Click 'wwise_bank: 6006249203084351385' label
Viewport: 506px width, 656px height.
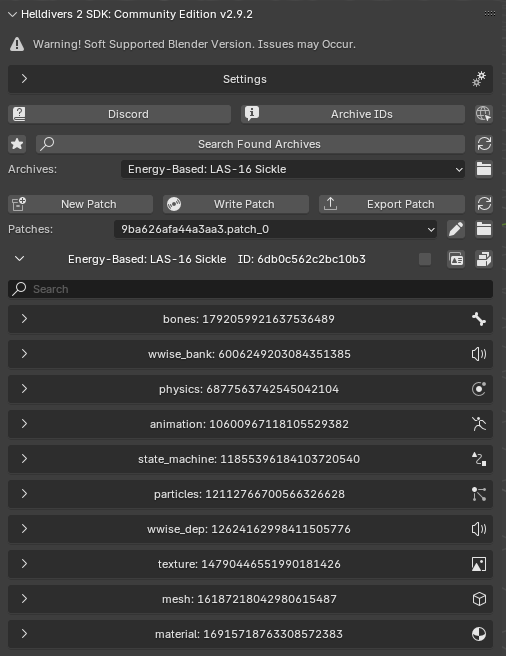(249, 354)
